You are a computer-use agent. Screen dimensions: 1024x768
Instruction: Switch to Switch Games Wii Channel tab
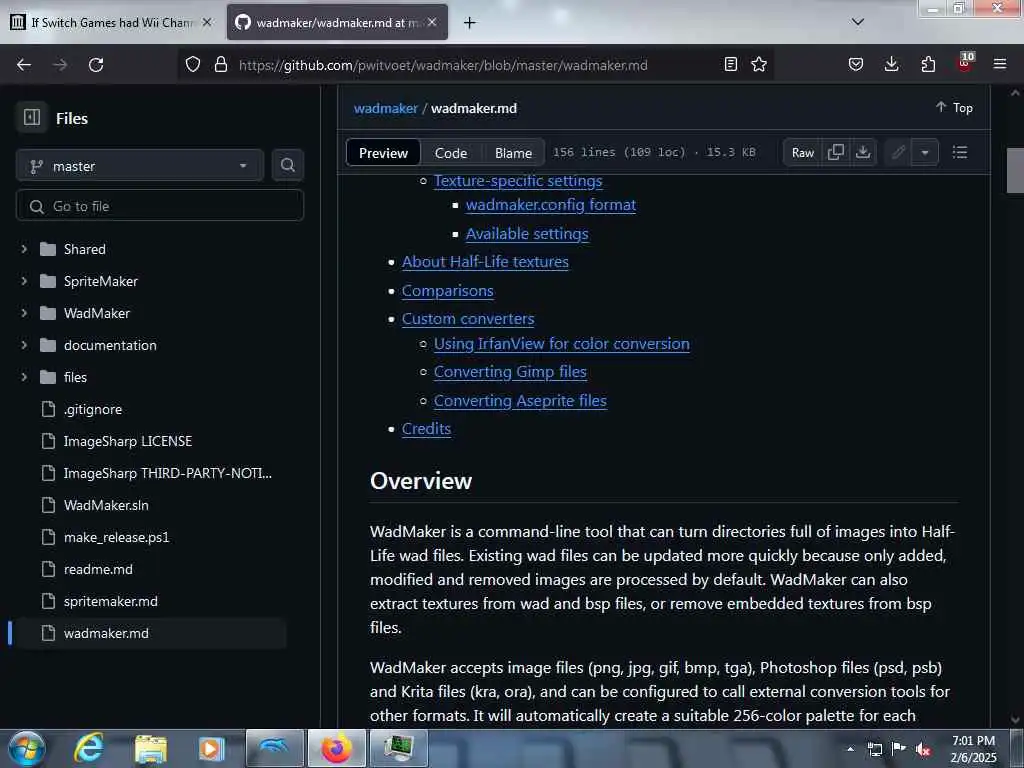pos(112,22)
